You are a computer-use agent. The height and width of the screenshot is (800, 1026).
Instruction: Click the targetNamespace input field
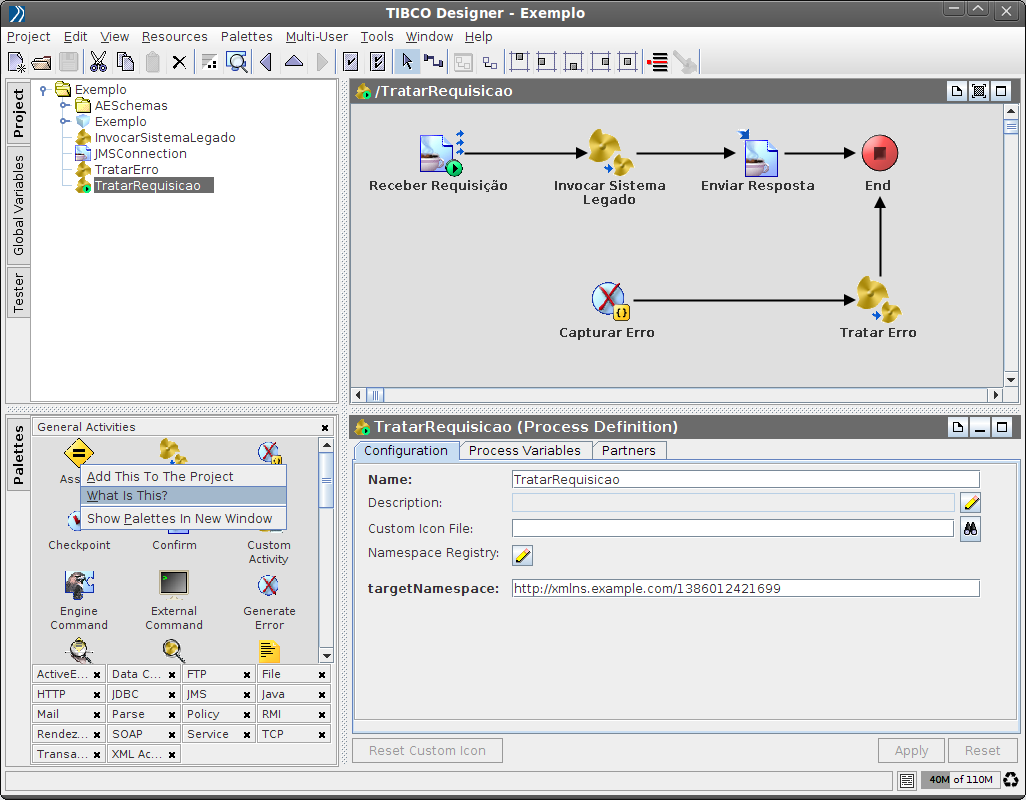[745, 589]
